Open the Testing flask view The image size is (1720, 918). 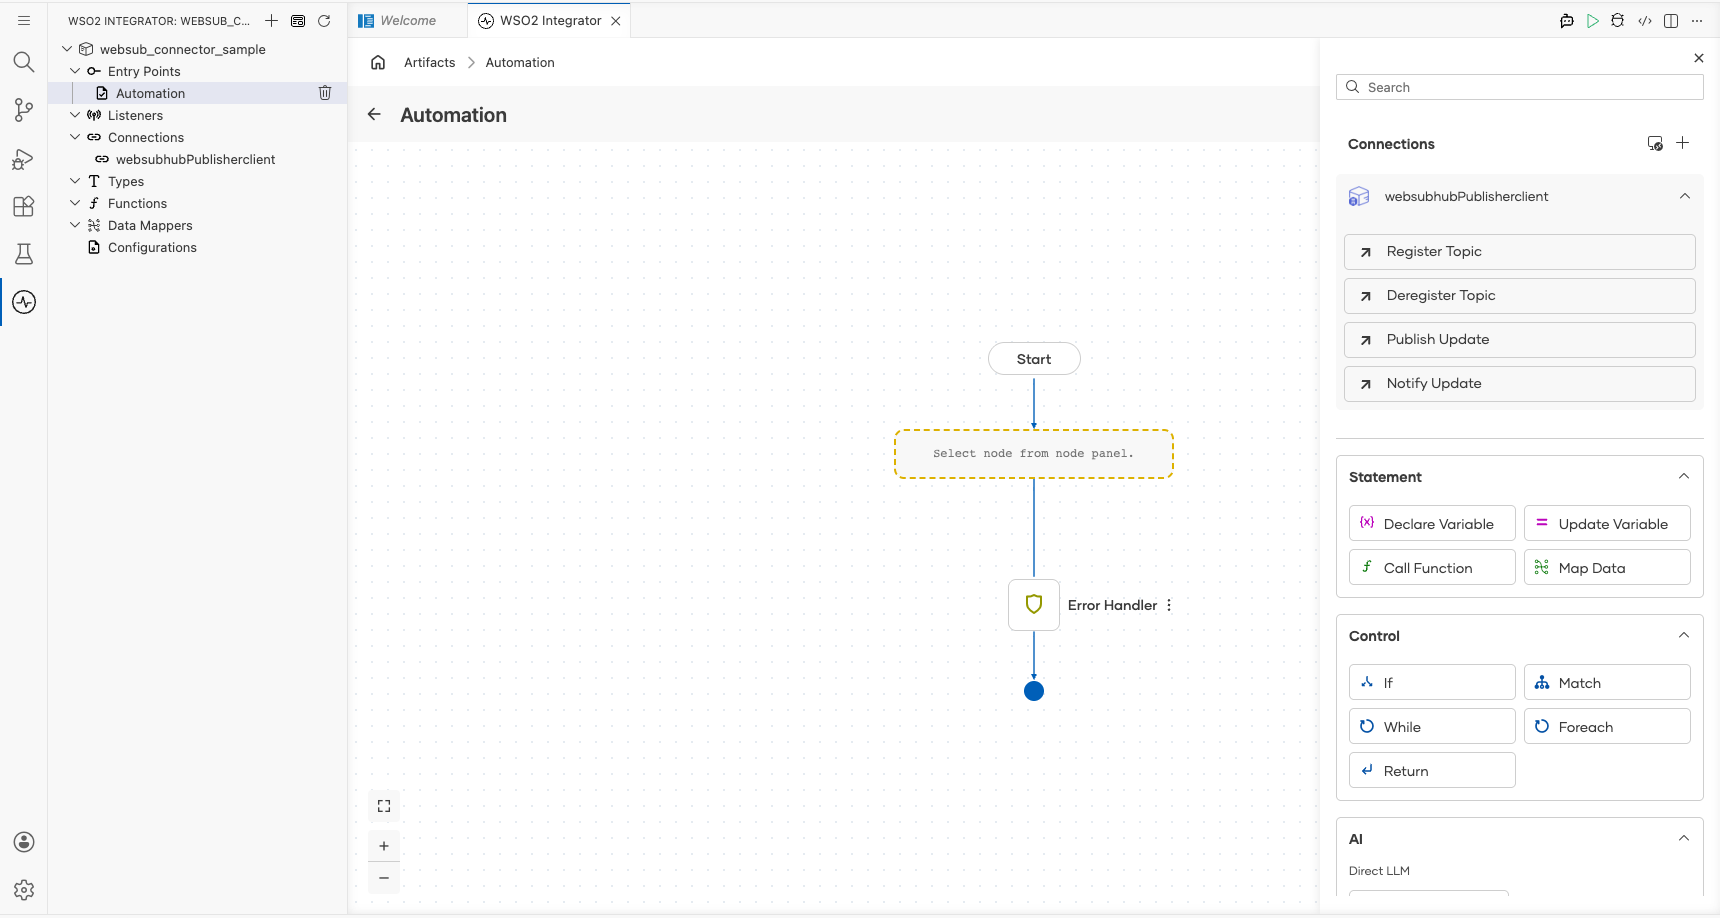pyautogui.click(x=24, y=254)
